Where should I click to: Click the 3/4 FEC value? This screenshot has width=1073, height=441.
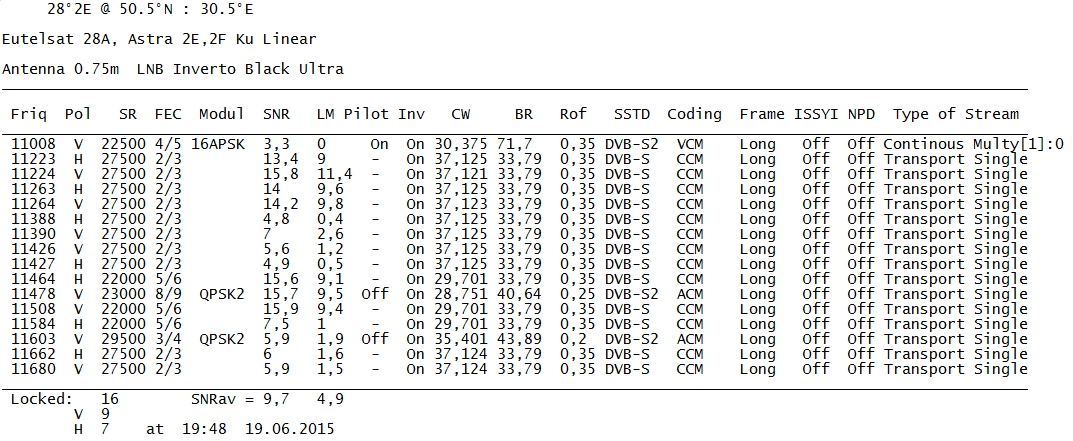click(x=168, y=339)
